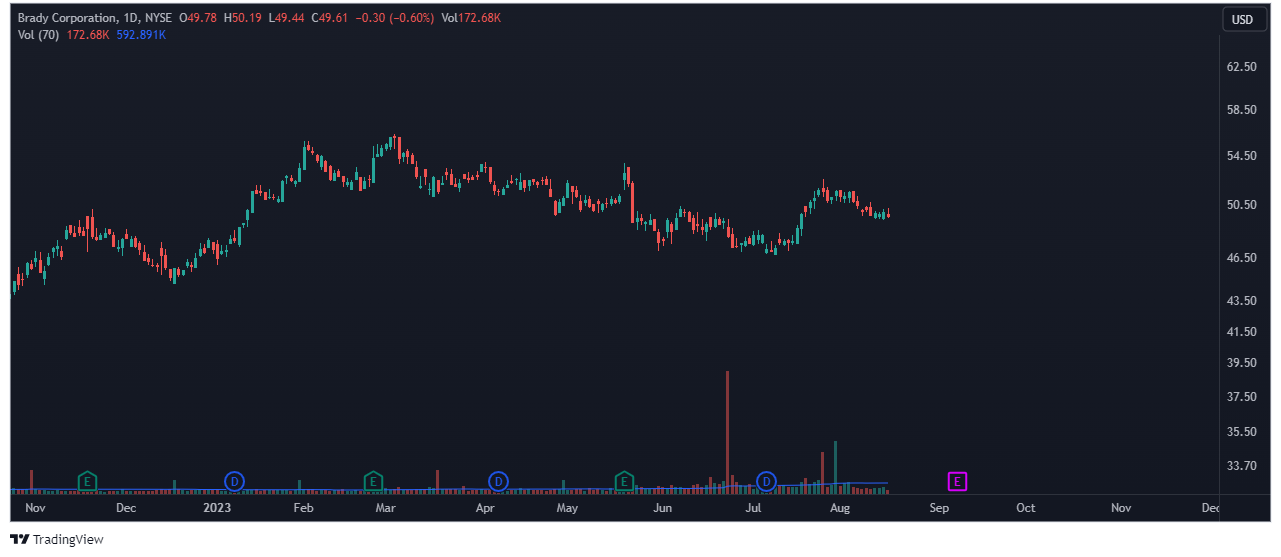Click the blue dividend D marker in early April
The image size is (1281, 557).
coord(498,482)
